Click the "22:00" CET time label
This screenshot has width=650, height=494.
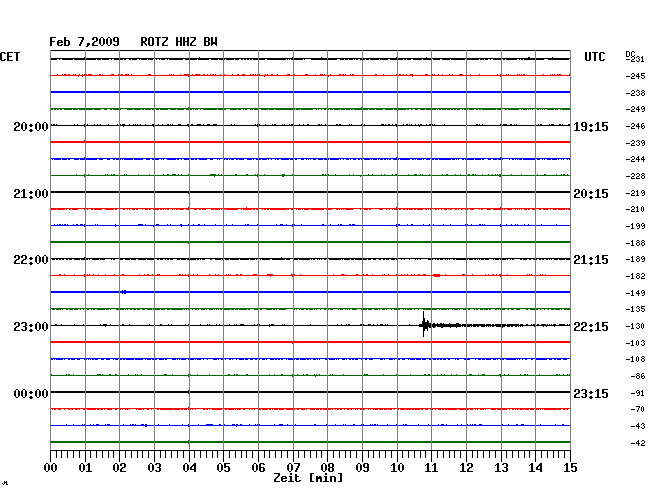click(x=31, y=260)
